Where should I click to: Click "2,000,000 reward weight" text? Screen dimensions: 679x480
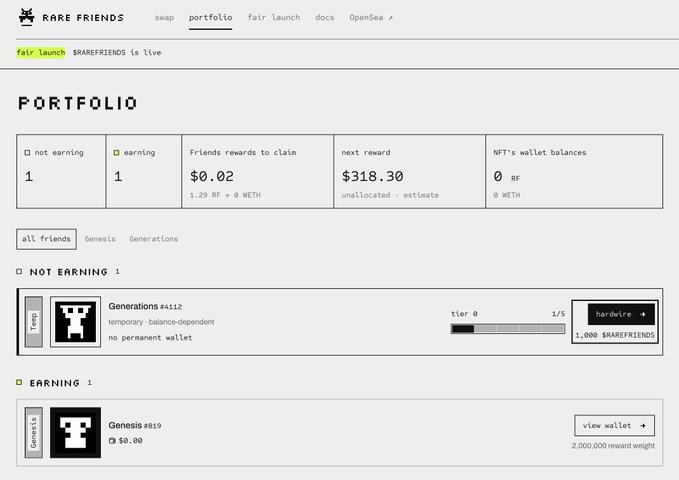tap(613, 446)
